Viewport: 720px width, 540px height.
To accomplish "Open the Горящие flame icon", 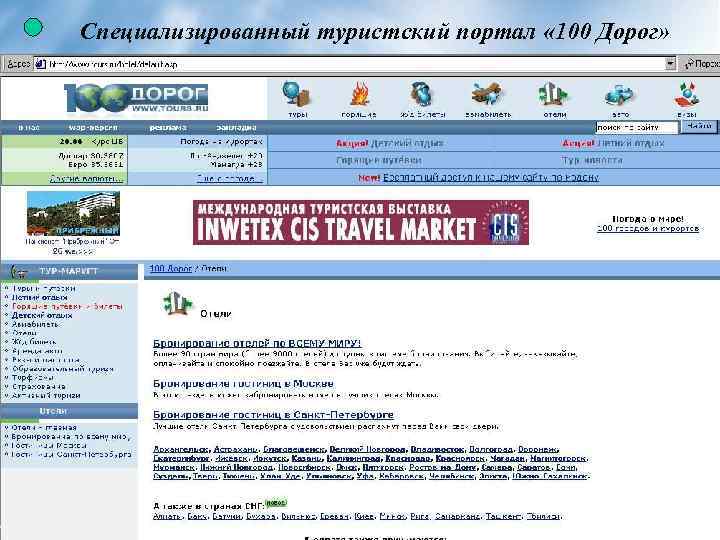I will [360, 95].
